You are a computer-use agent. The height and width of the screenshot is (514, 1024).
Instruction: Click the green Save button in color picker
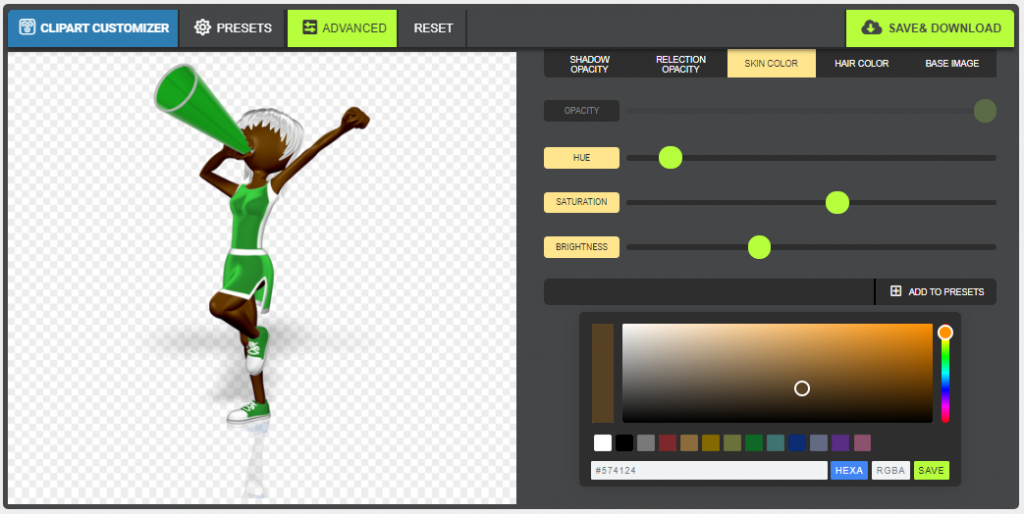(931, 470)
